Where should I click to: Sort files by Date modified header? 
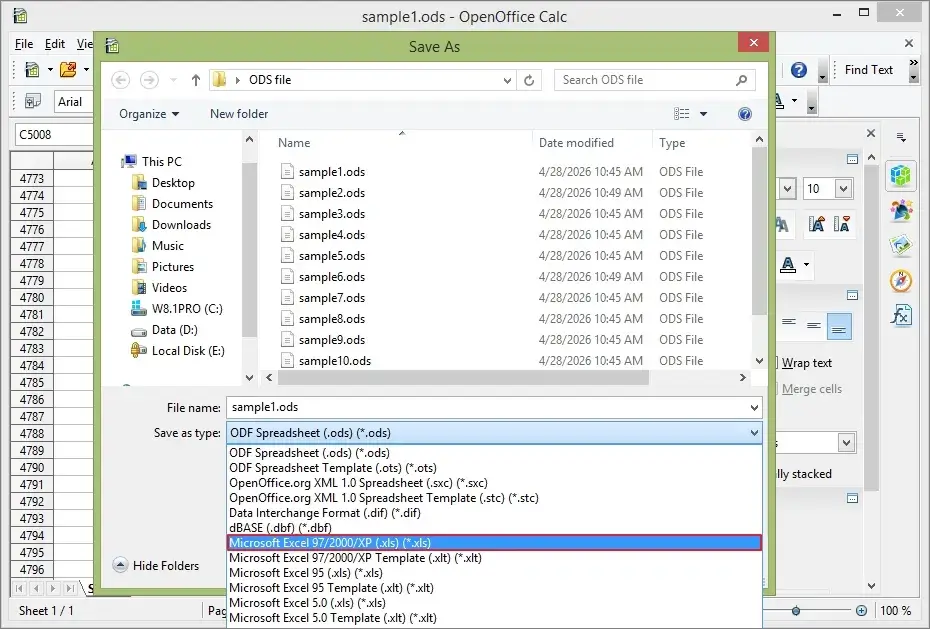(576, 143)
